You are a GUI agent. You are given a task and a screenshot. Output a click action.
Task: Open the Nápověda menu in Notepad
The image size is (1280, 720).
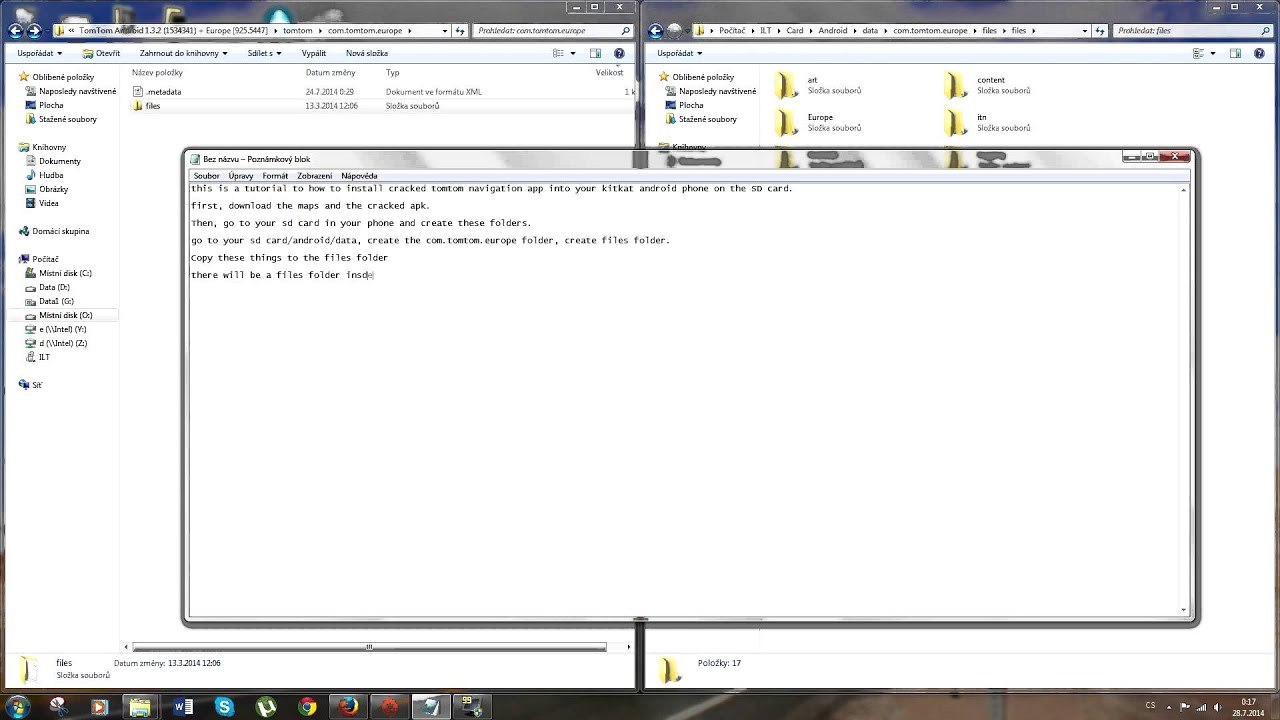pos(359,176)
